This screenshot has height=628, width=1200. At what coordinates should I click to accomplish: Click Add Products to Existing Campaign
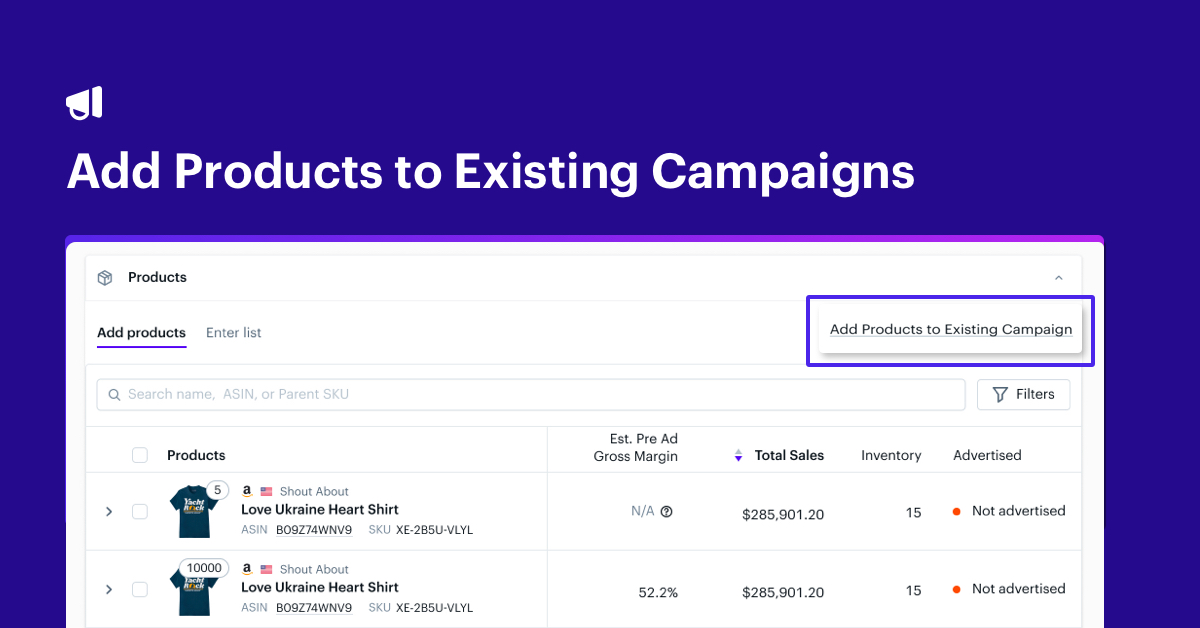tap(949, 329)
